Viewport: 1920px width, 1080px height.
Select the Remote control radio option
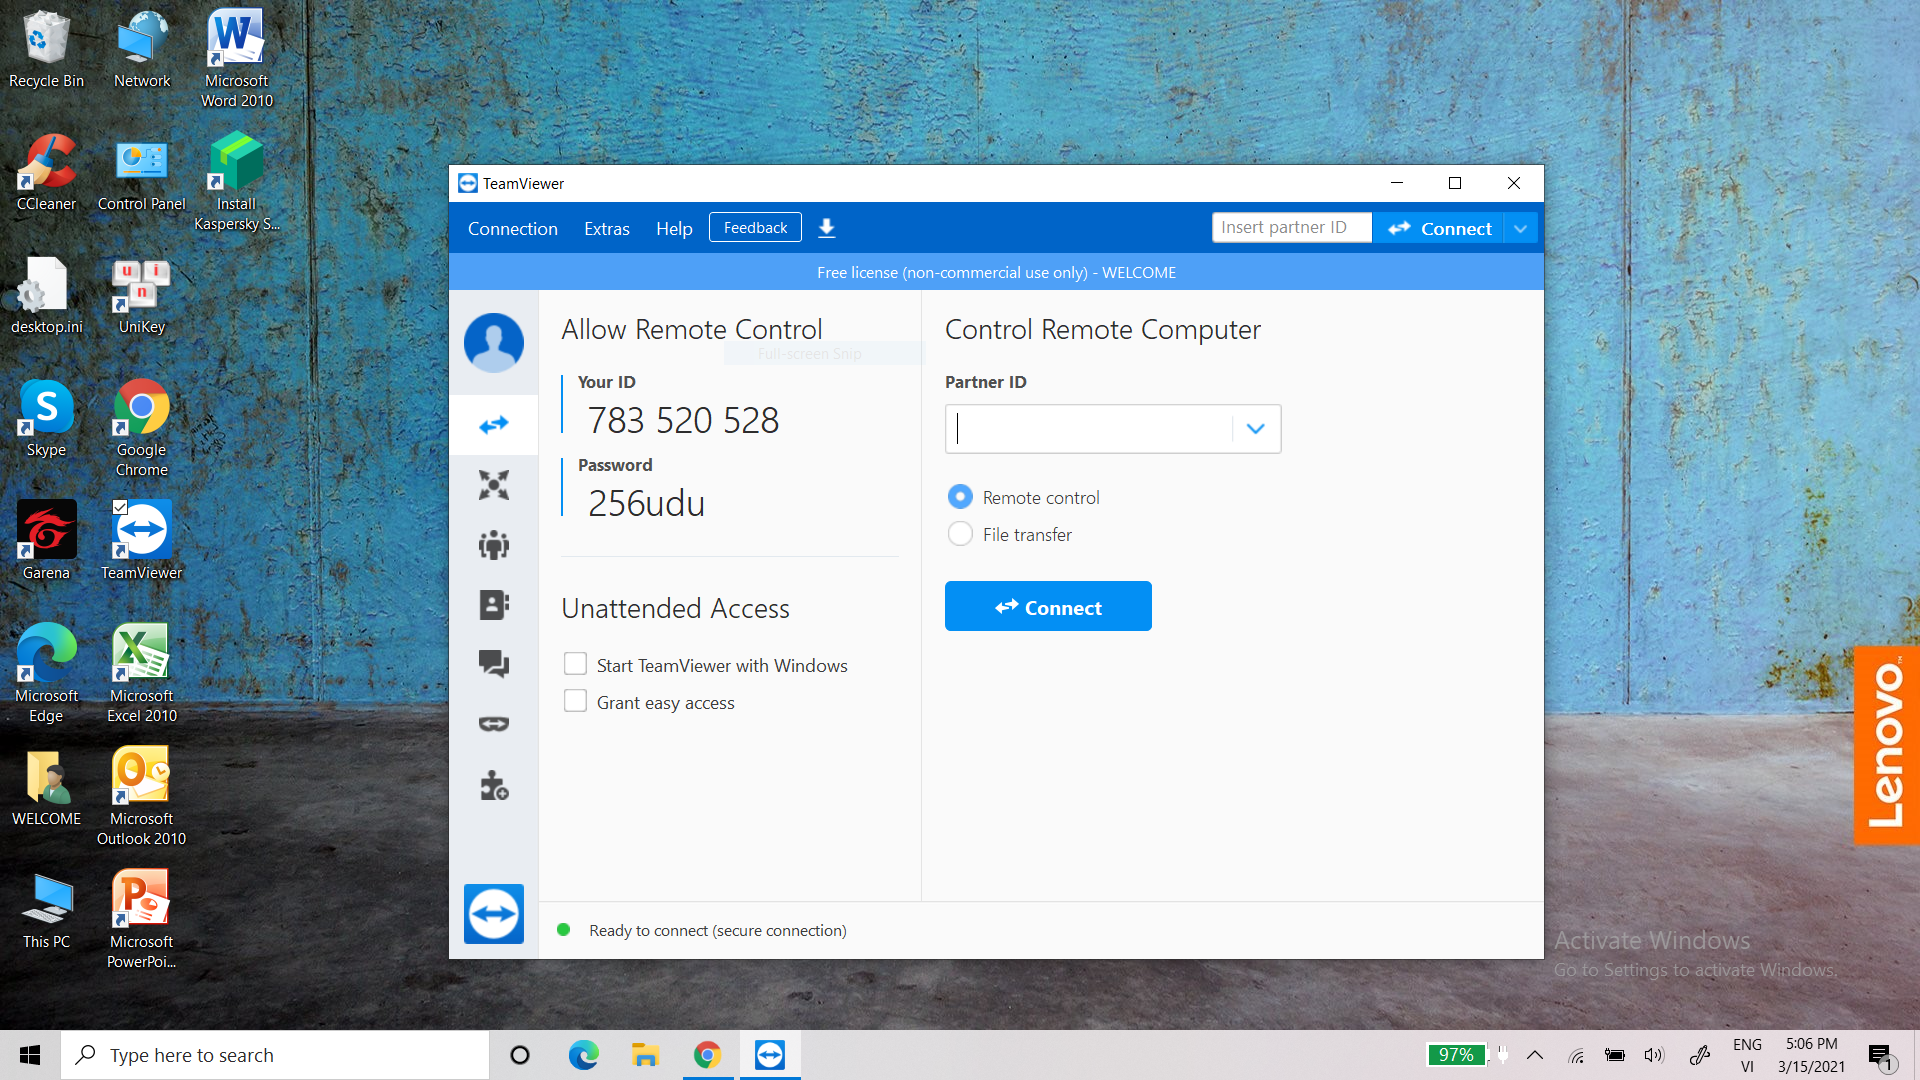[960, 497]
